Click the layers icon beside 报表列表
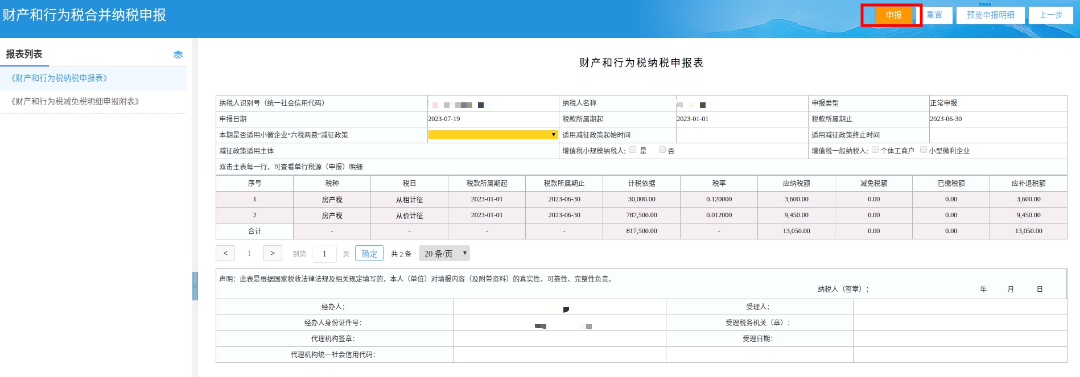Viewport: 1080px width, 377px height. [x=178, y=54]
